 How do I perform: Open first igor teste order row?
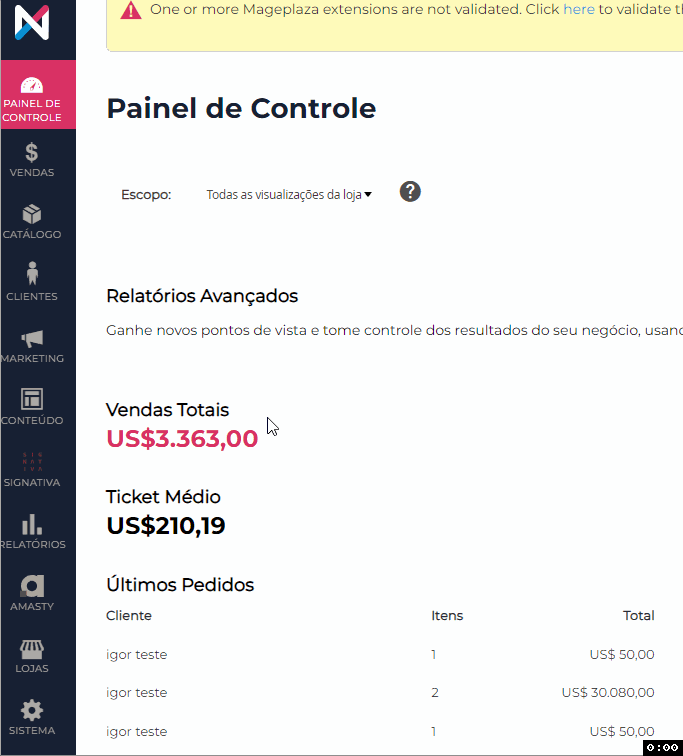tap(137, 655)
